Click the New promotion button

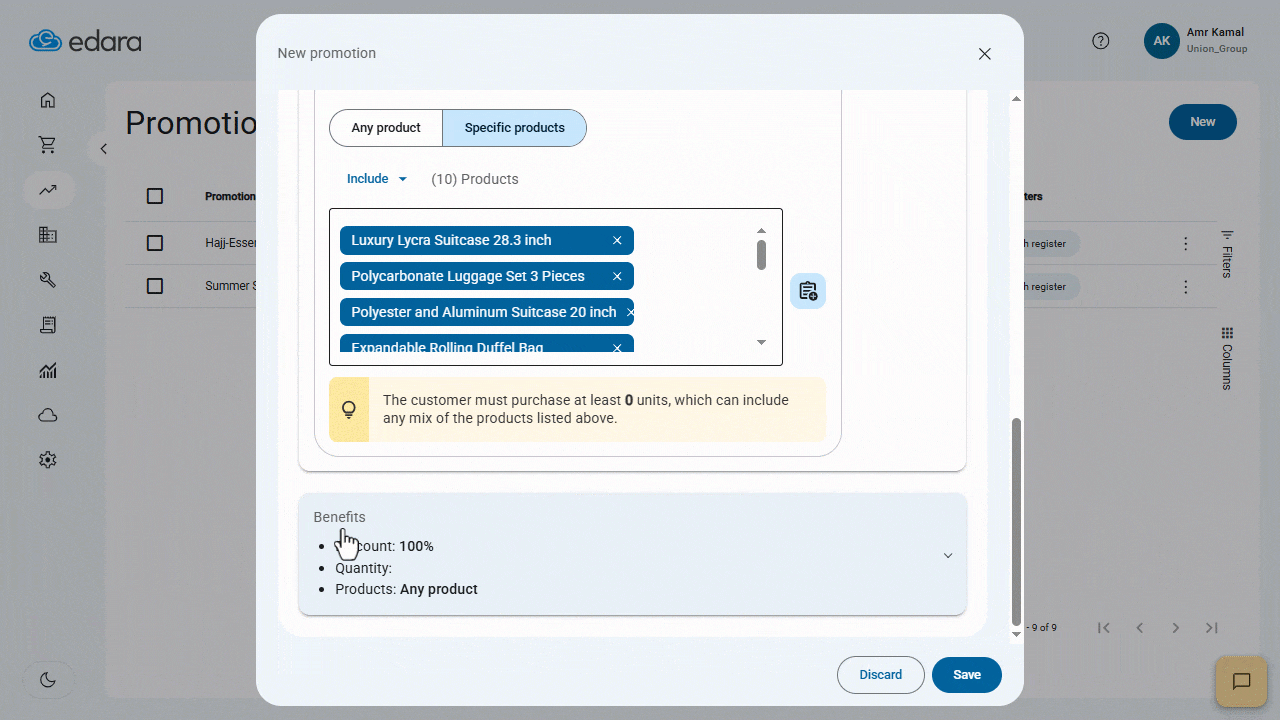pyautogui.click(x=1203, y=122)
